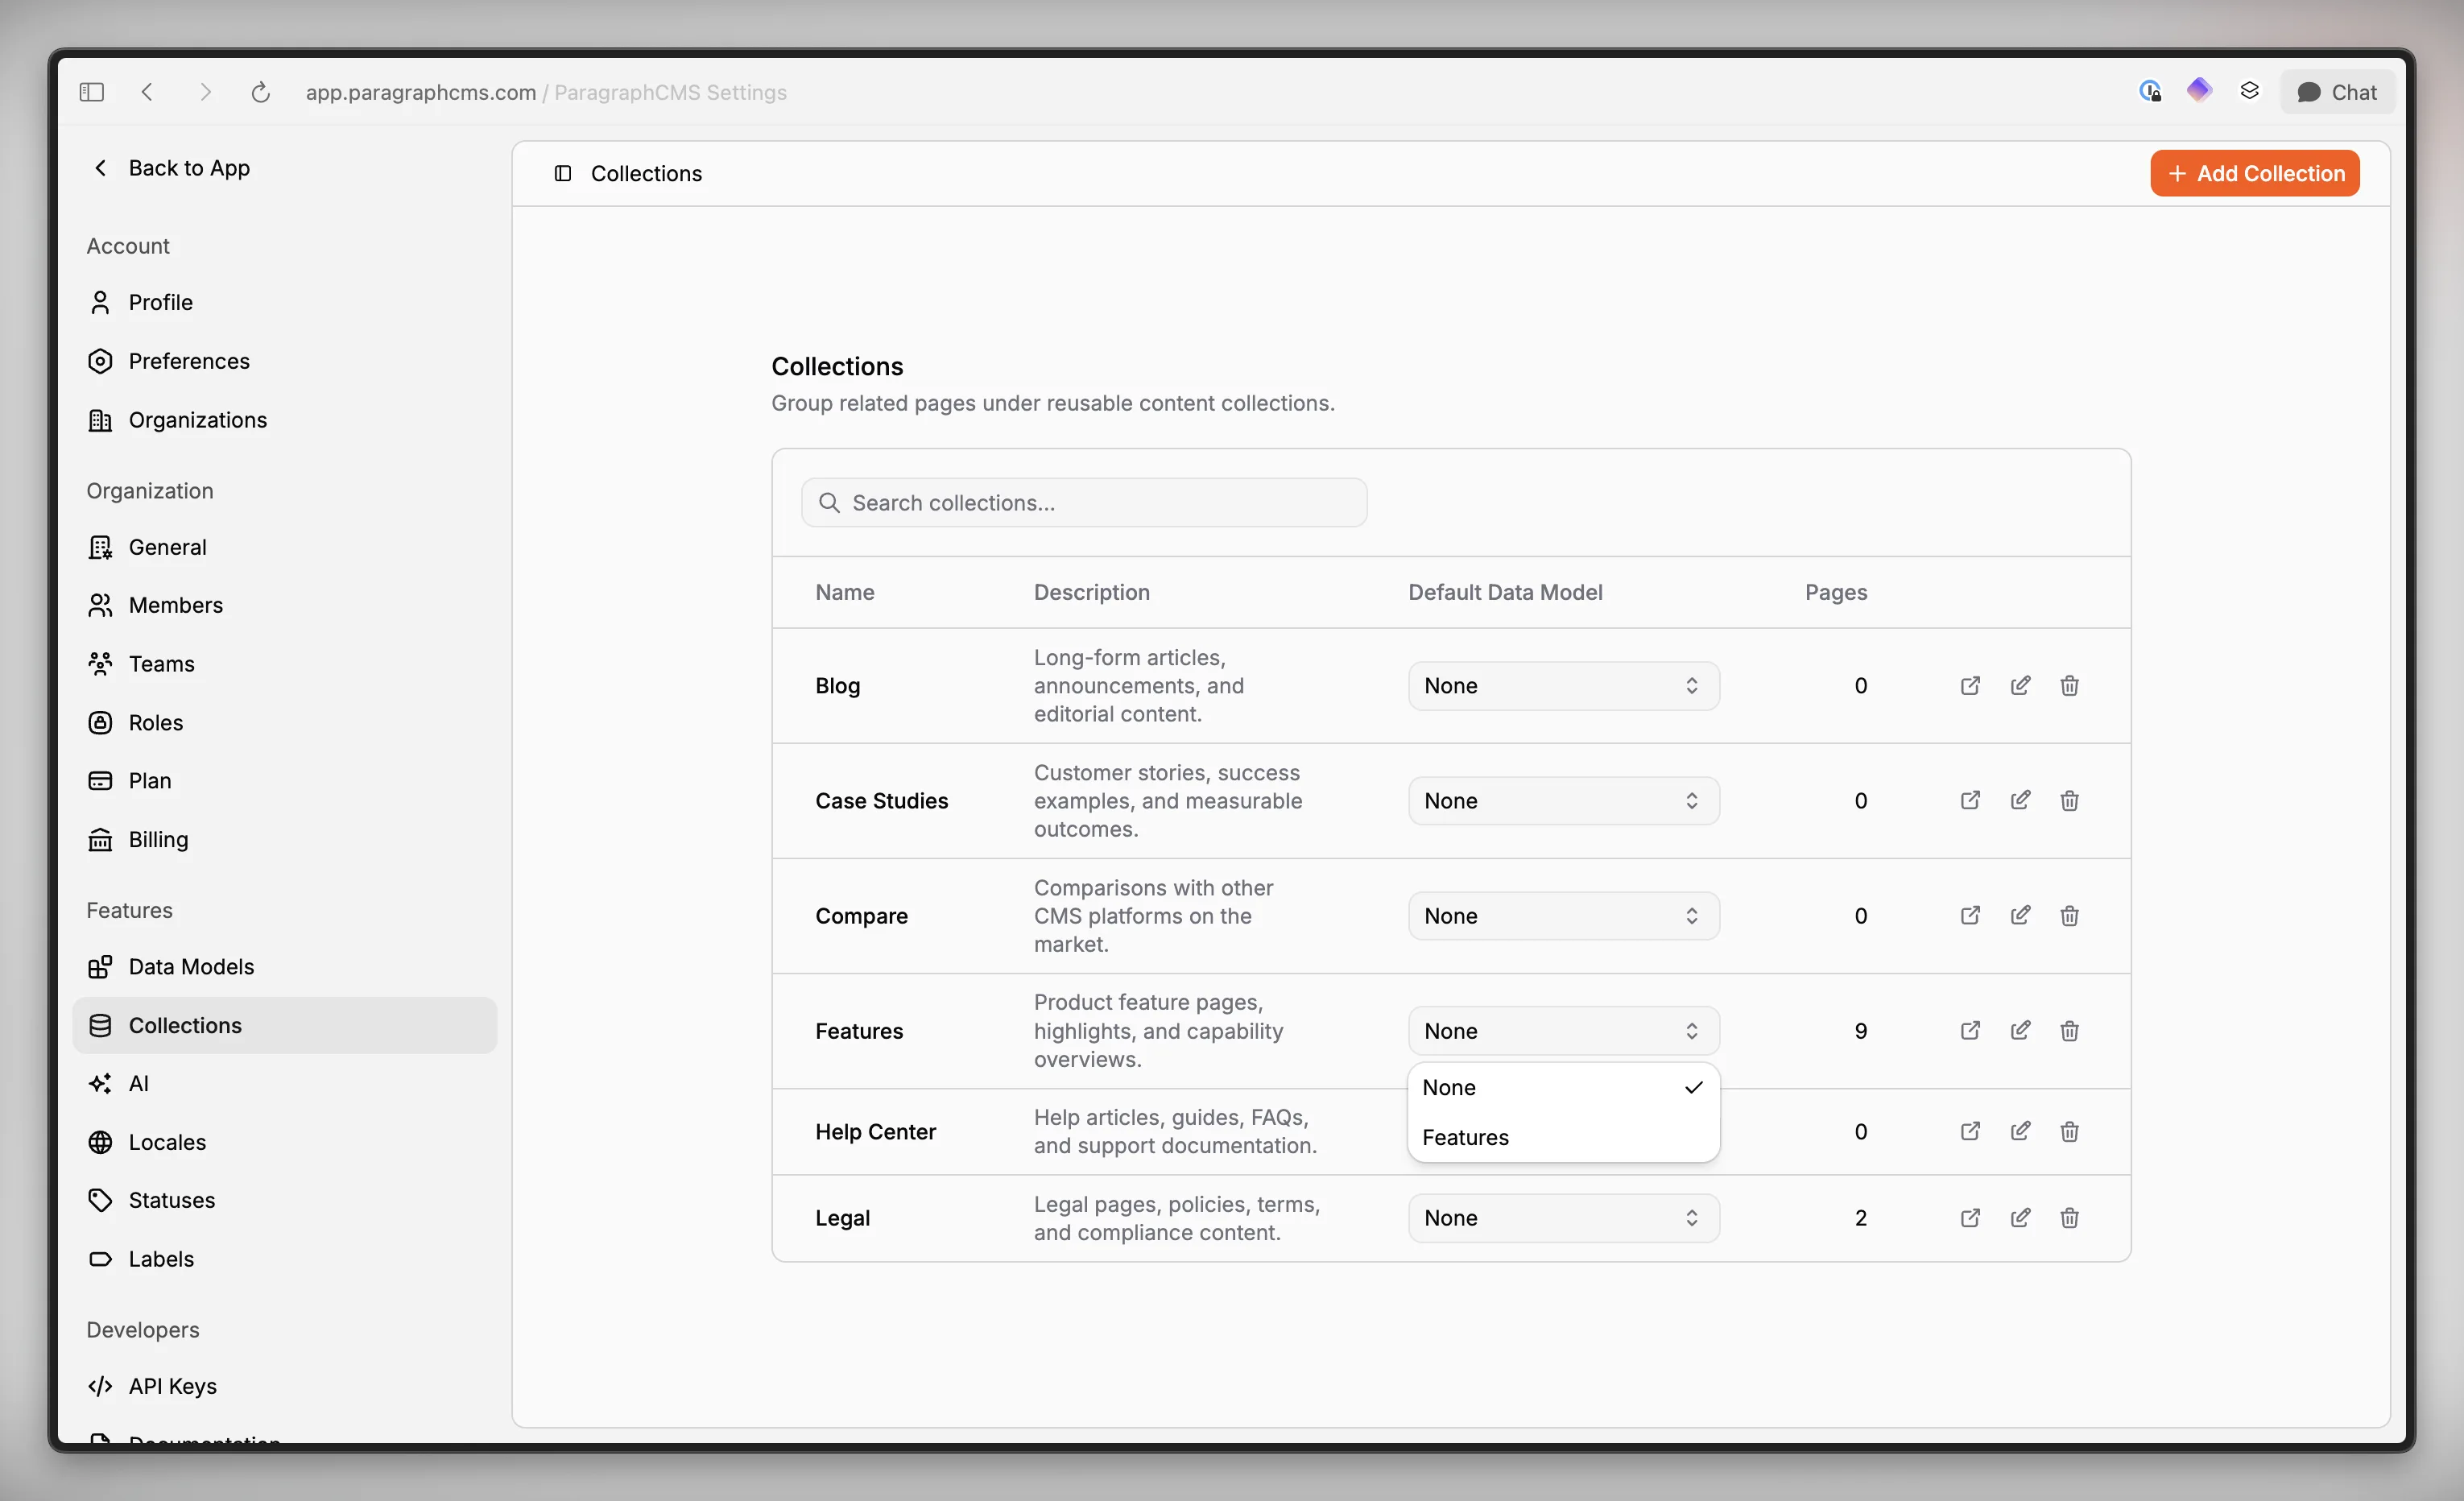Delete the Case Studies collection
Image resolution: width=2464 pixels, height=1501 pixels.
[2069, 801]
